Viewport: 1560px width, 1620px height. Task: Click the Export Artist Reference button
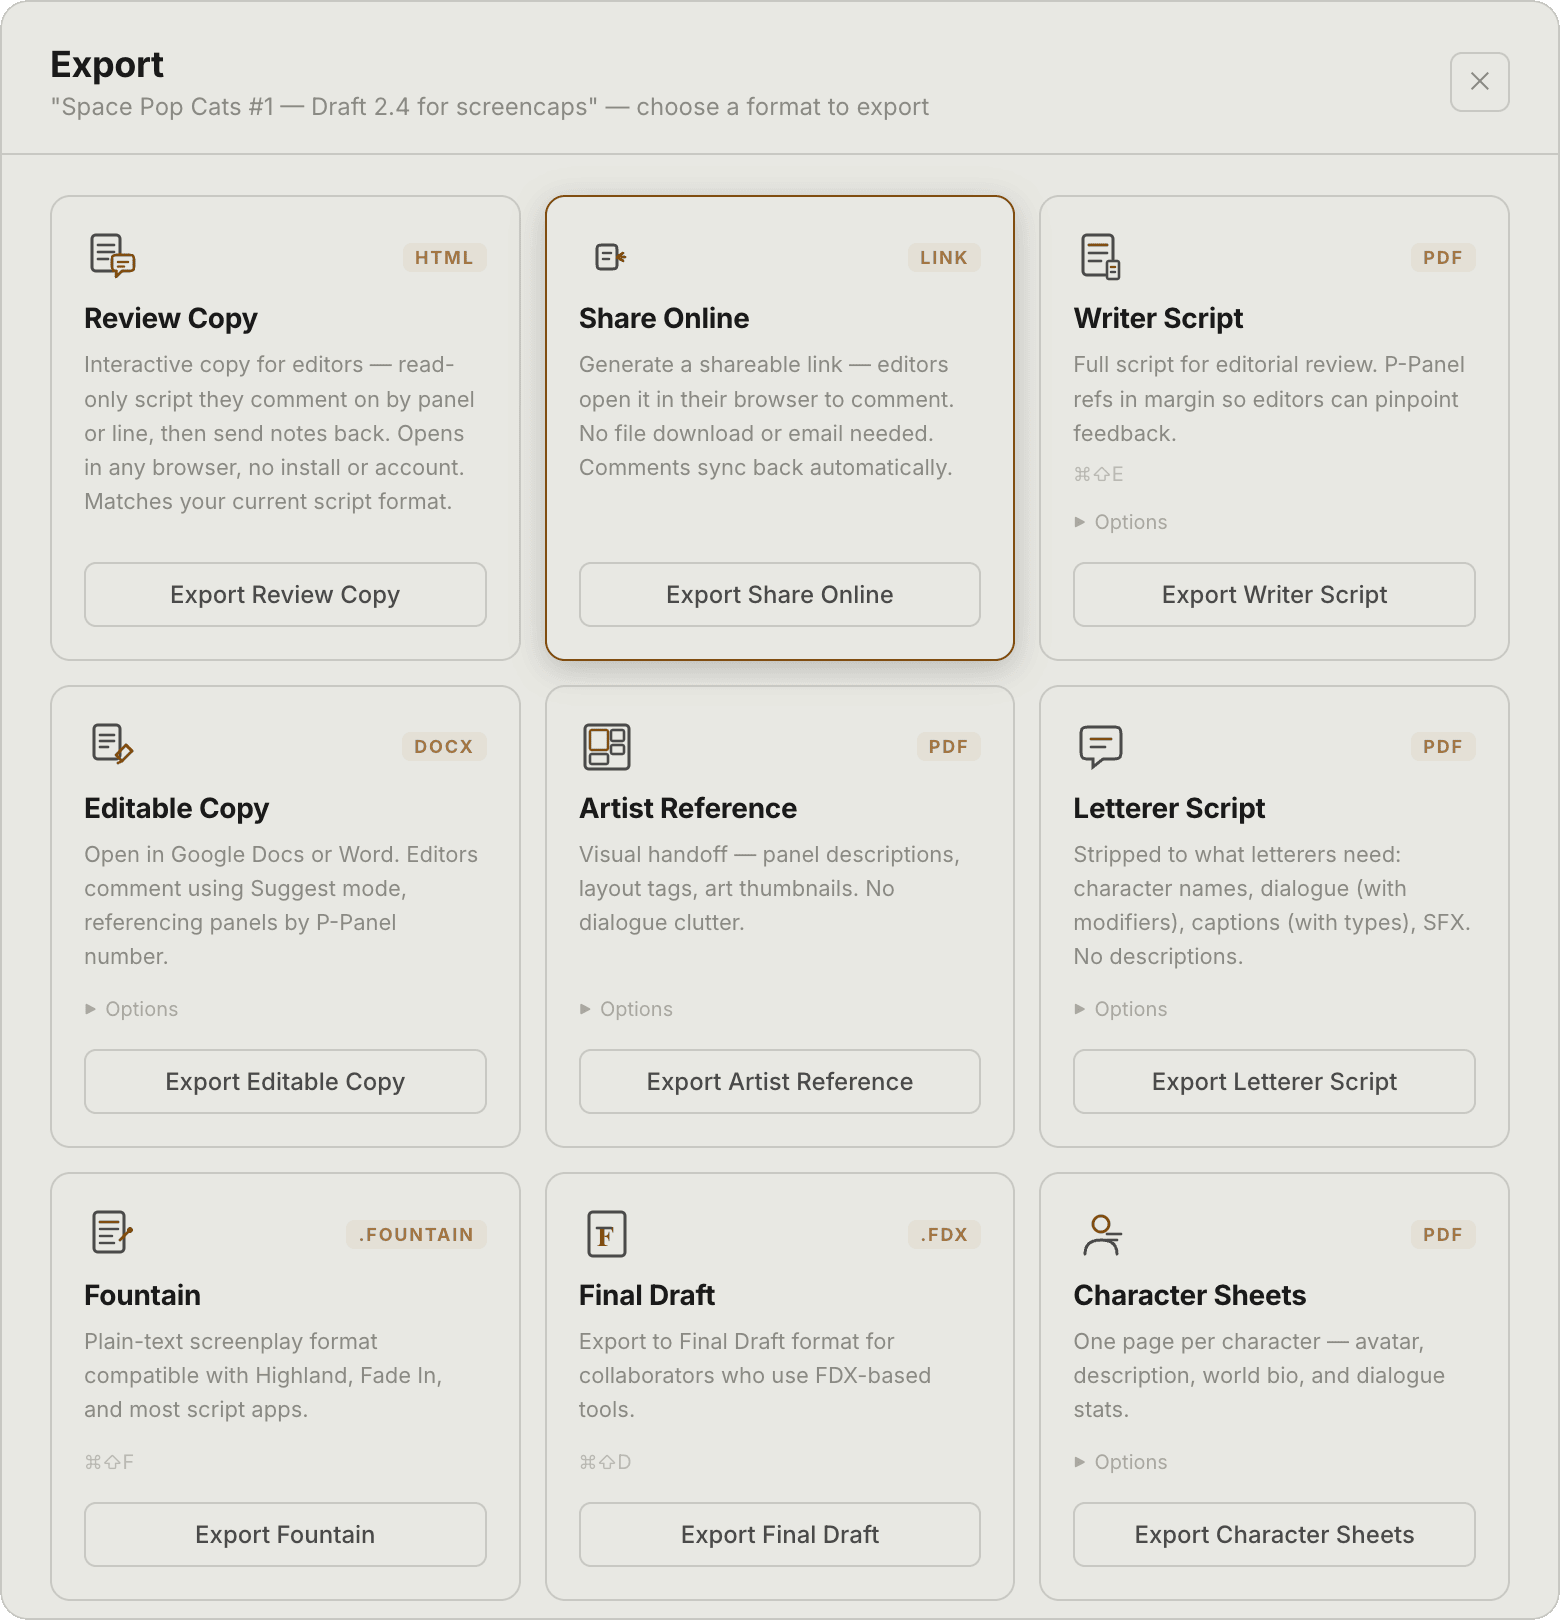pyautogui.click(x=780, y=1082)
